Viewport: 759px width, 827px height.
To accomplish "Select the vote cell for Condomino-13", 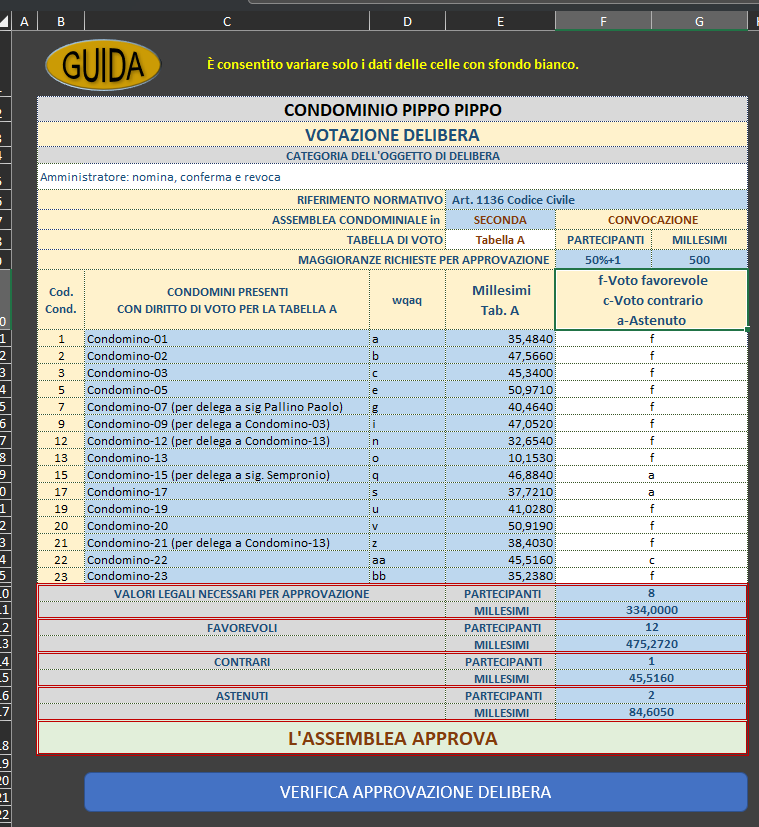I will (x=651, y=458).
